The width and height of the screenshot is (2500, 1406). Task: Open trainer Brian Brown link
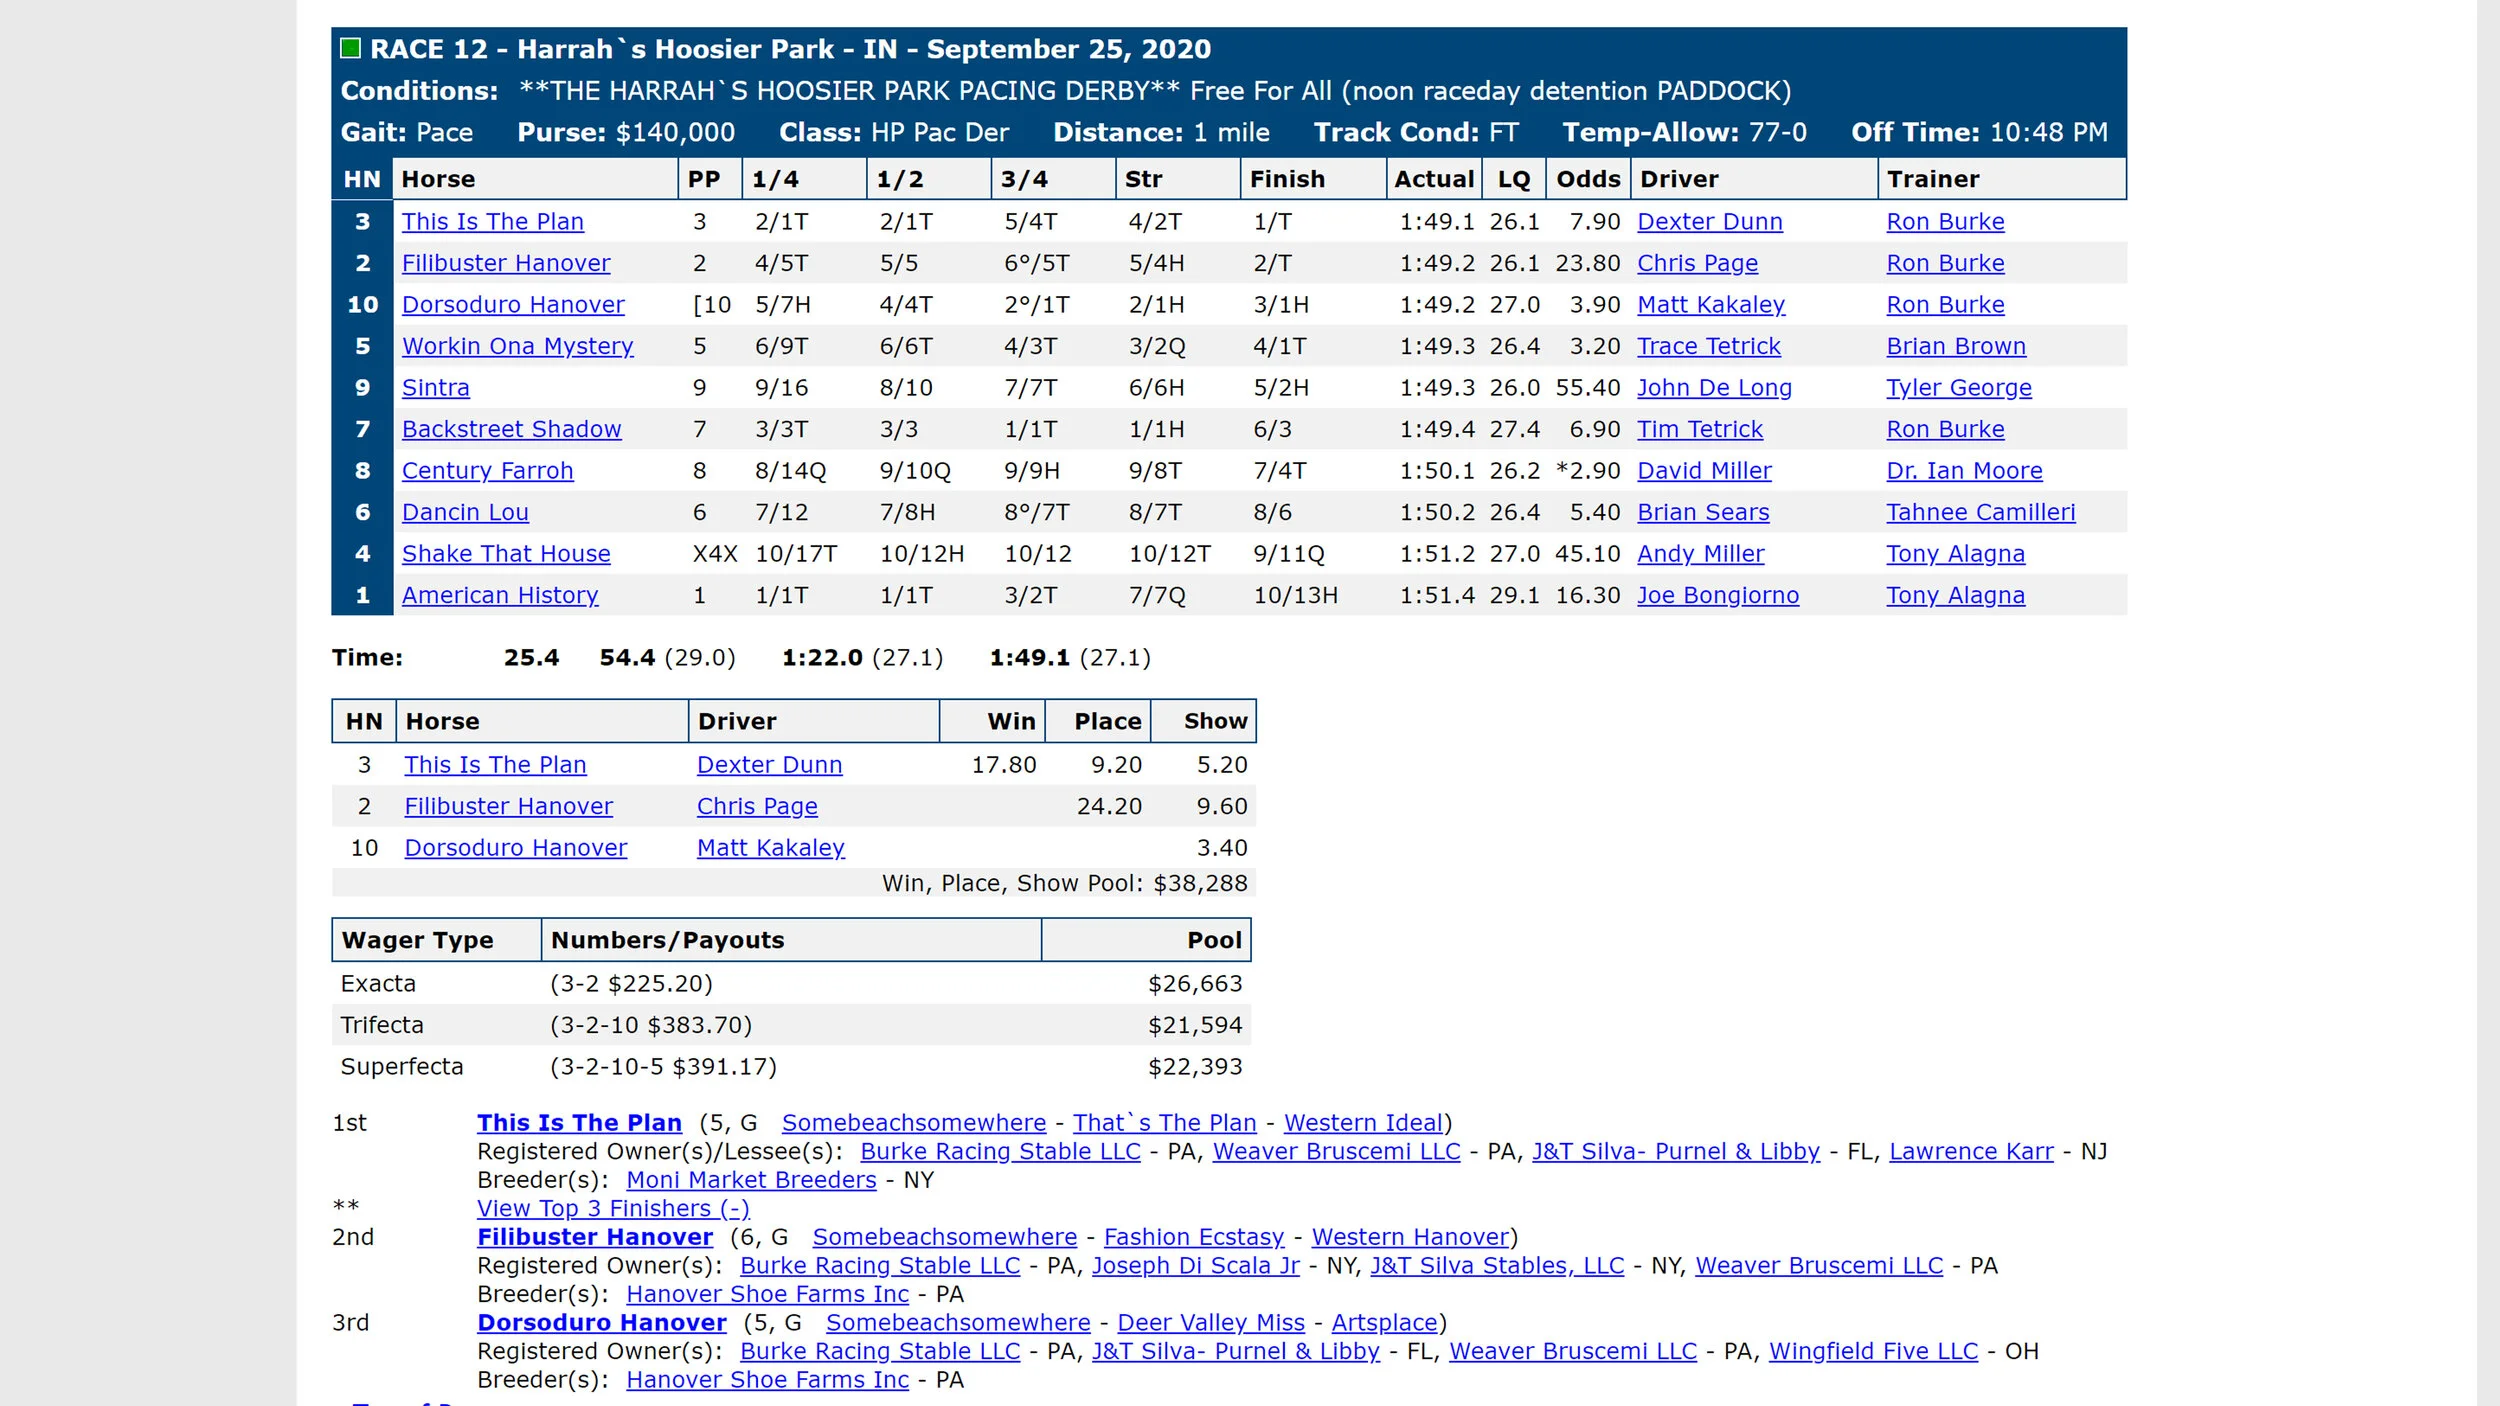[x=1956, y=346]
